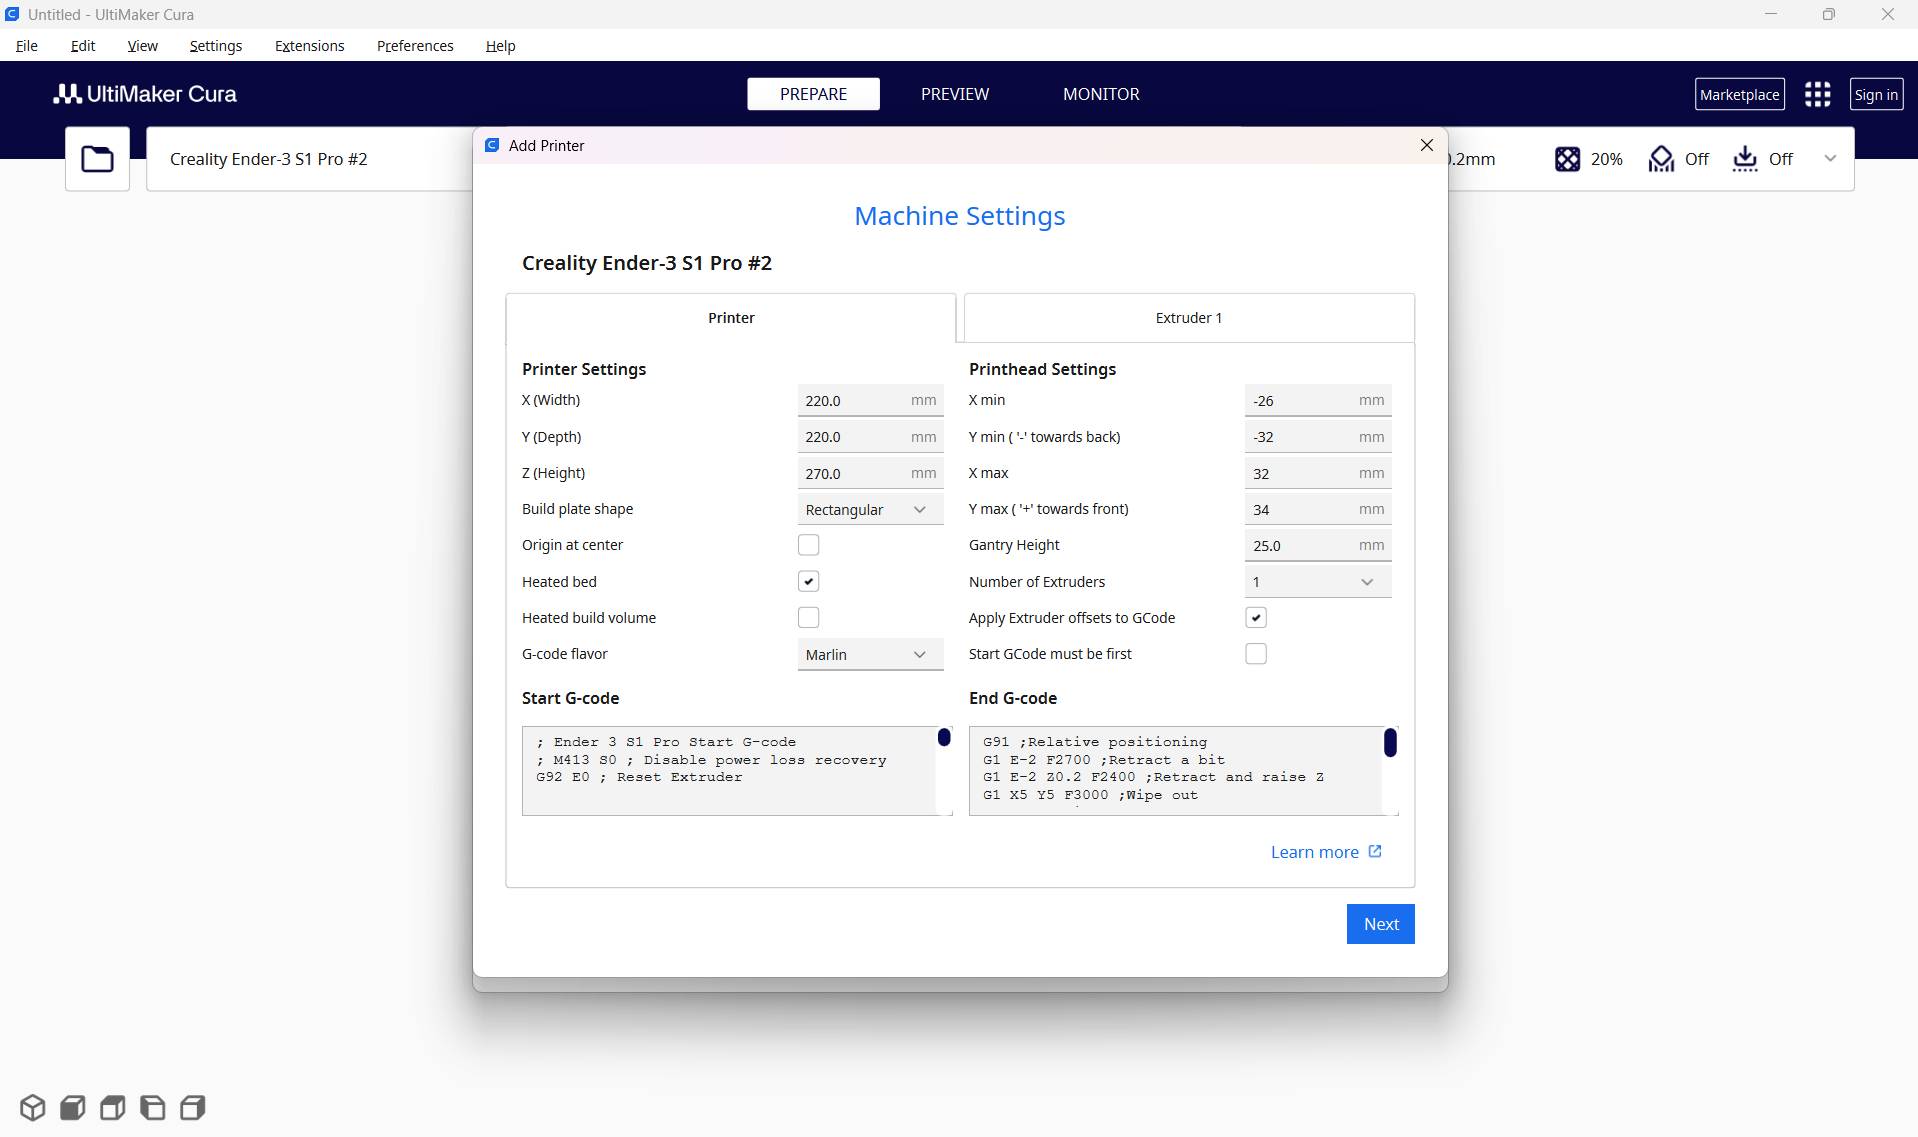Click the 'G91 ;Relative positioning' line
Screen dimensions: 1918x1137
click(1095, 742)
